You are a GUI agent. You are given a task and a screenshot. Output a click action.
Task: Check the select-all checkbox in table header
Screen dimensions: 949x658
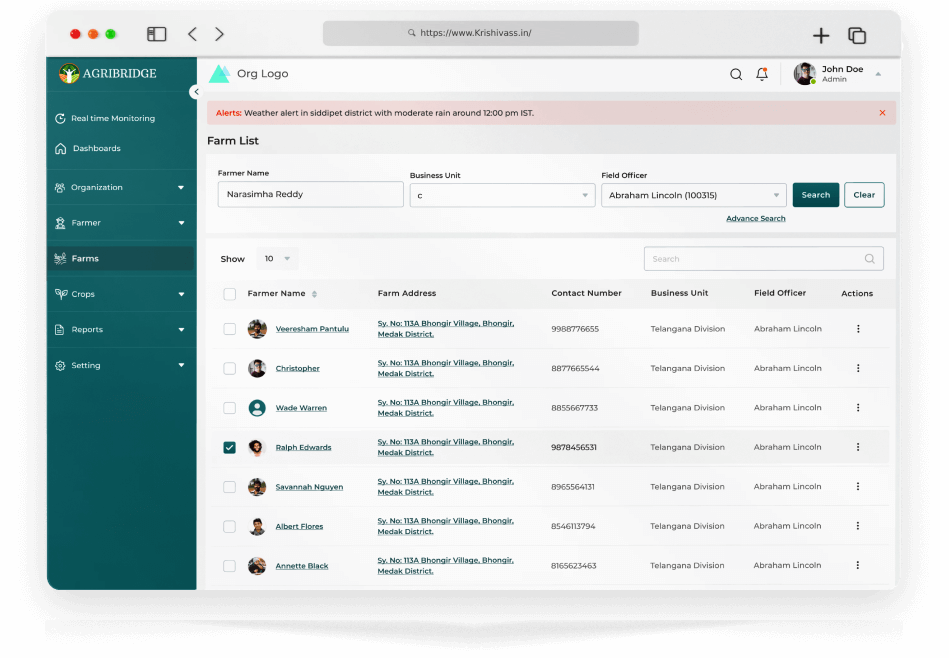click(x=229, y=293)
